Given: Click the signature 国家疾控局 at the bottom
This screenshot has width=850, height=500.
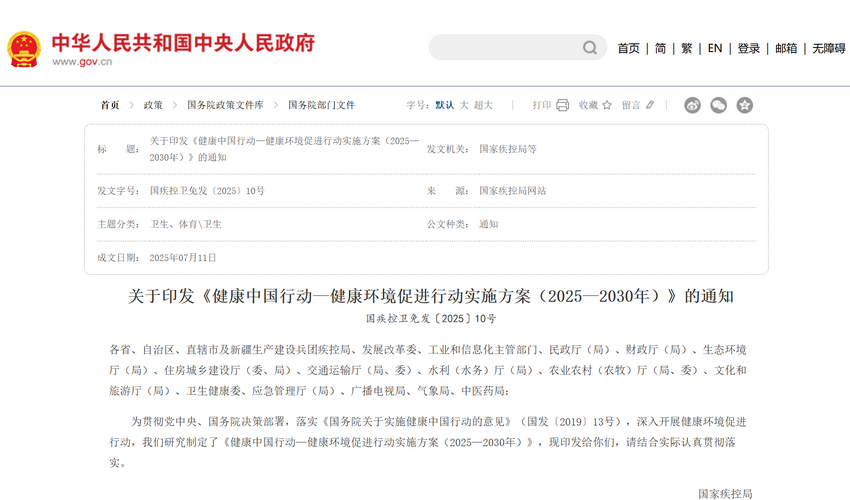Looking at the screenshot, I should tap(725, 493).
